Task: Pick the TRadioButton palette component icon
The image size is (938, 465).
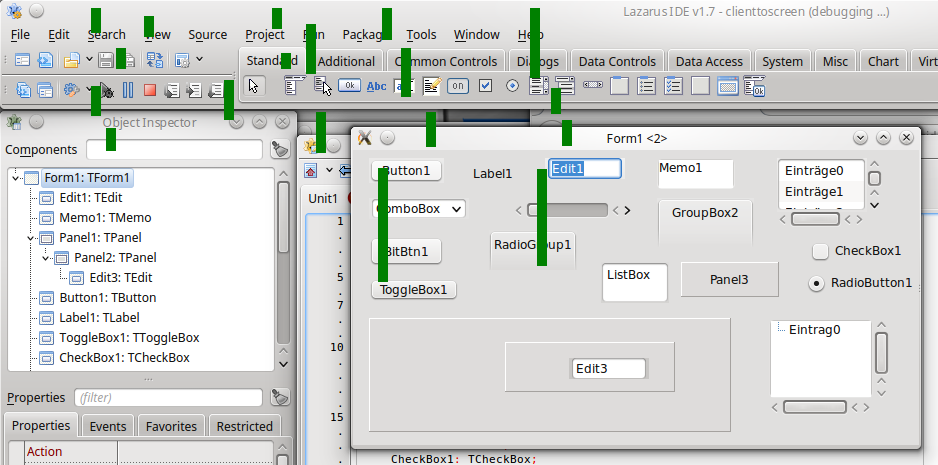Action: tap(512, 86)
